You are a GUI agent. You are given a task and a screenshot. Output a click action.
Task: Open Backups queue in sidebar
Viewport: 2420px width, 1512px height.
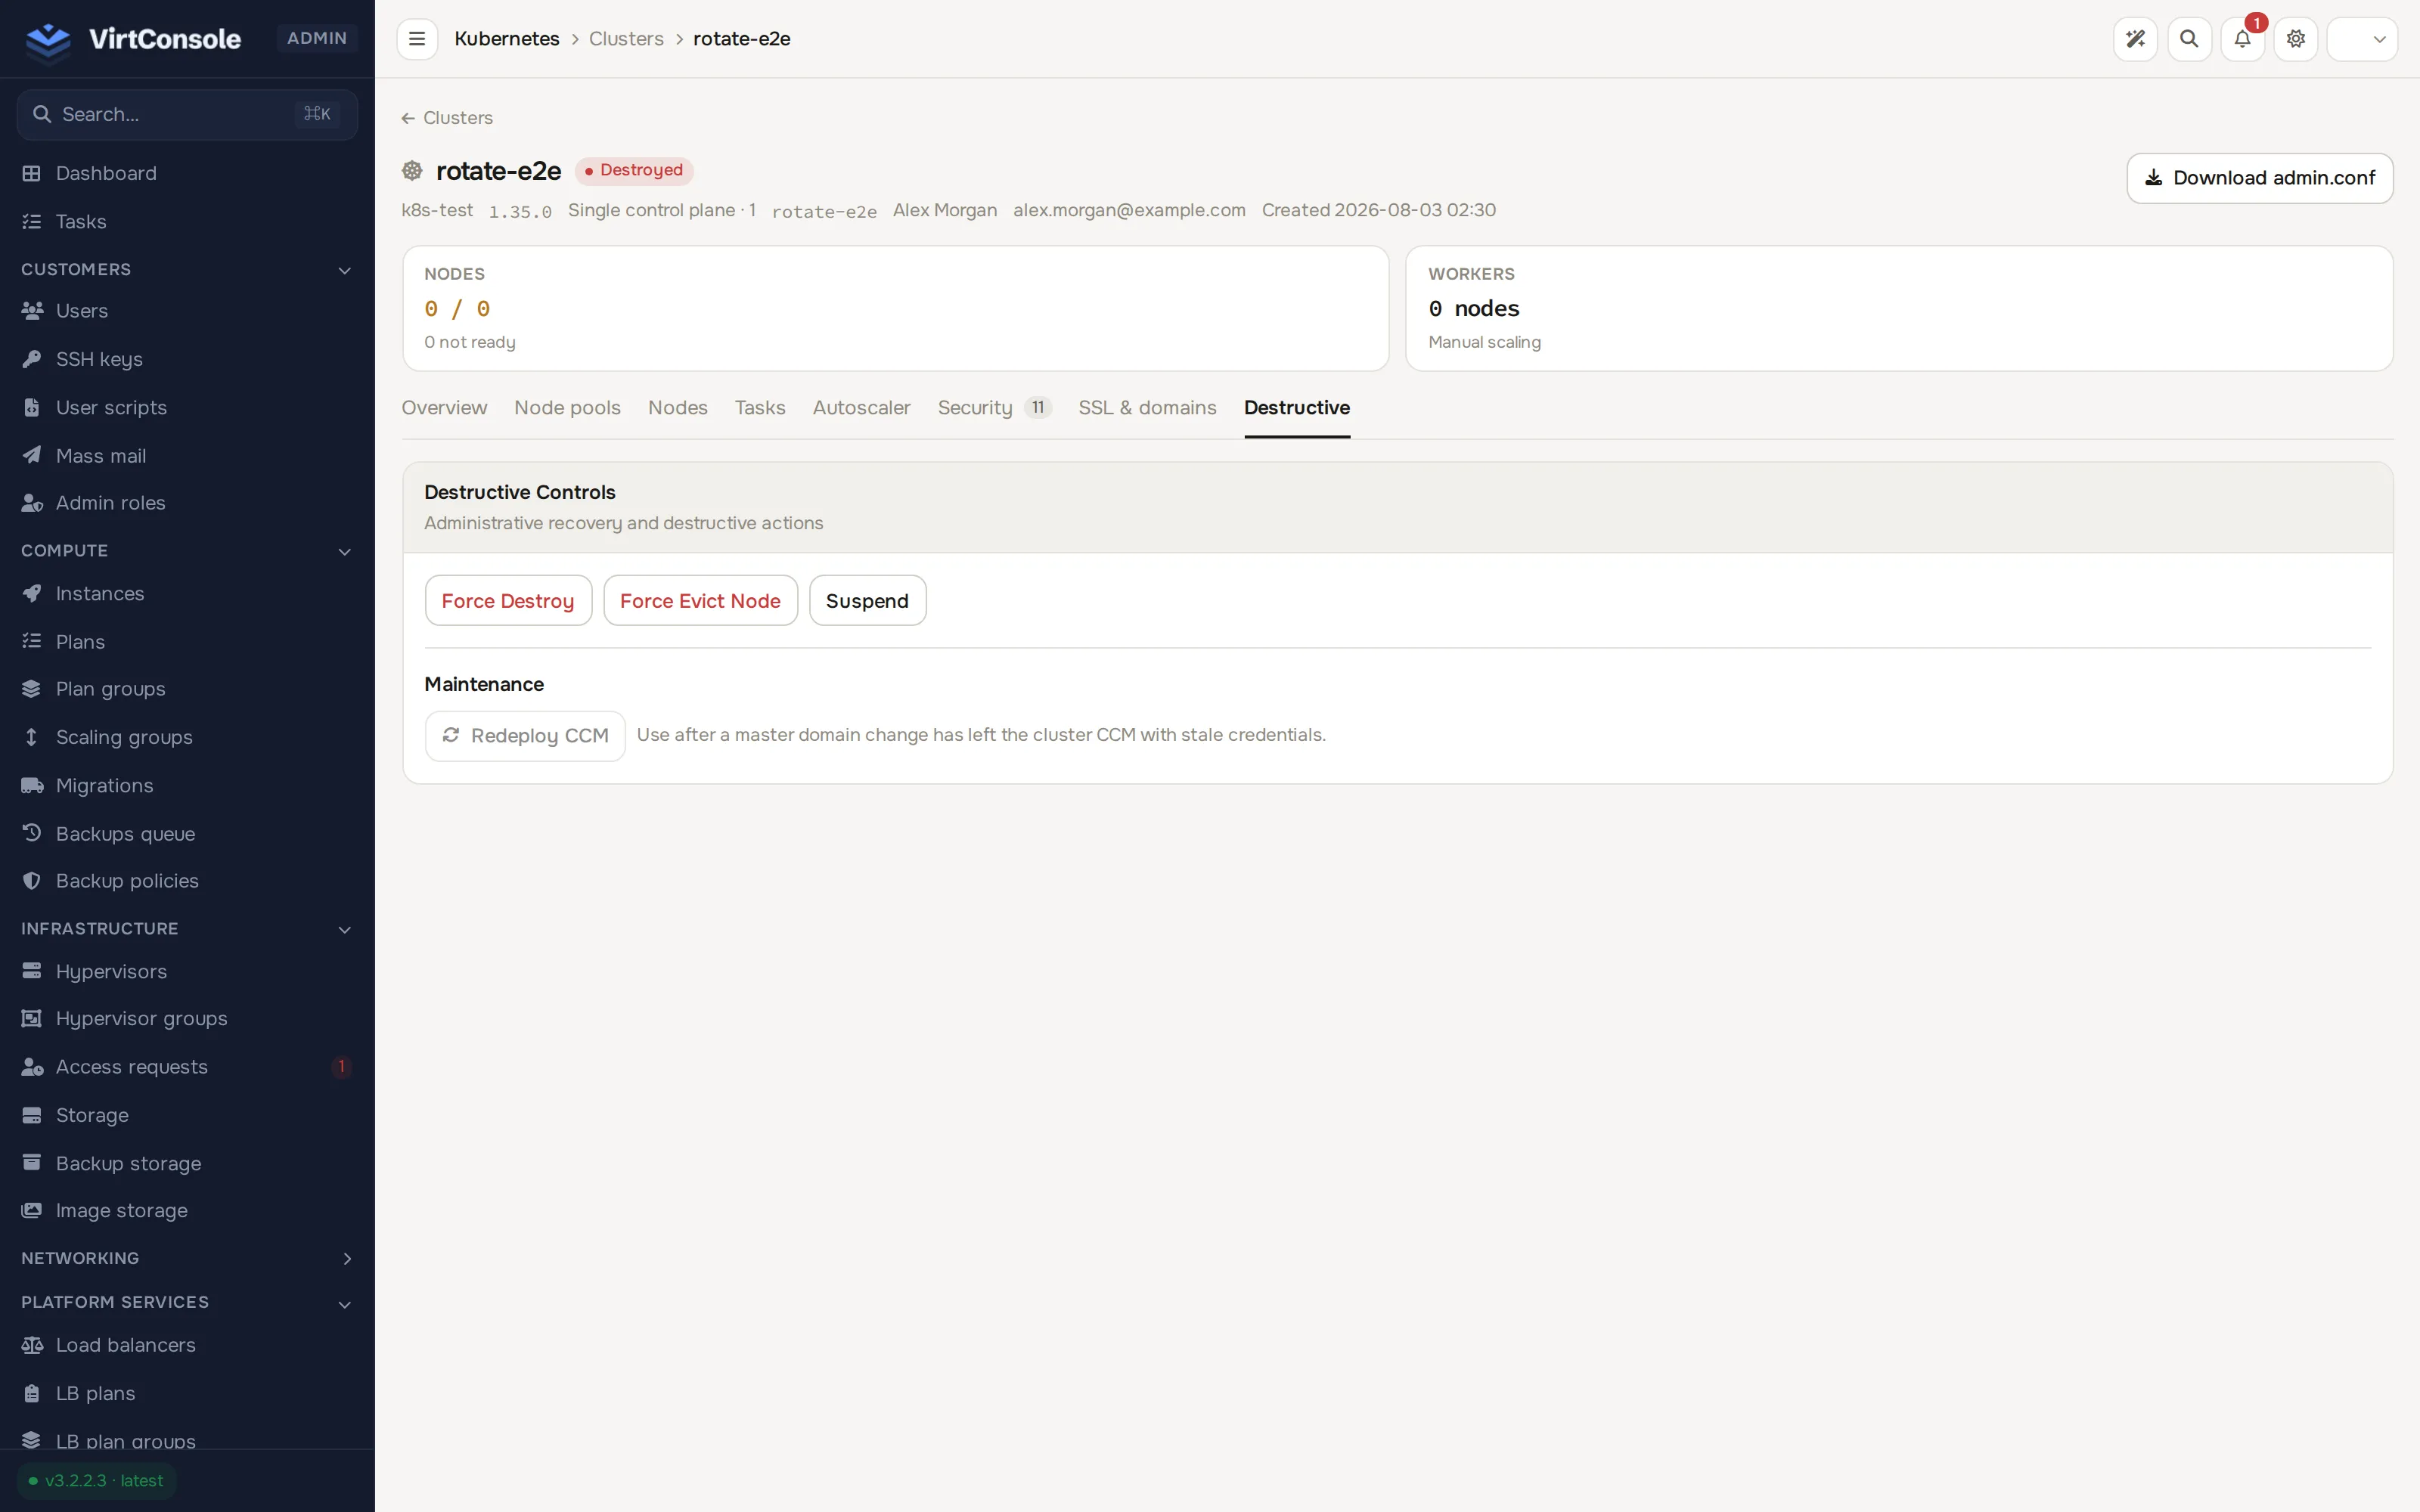tap(187, 834)
